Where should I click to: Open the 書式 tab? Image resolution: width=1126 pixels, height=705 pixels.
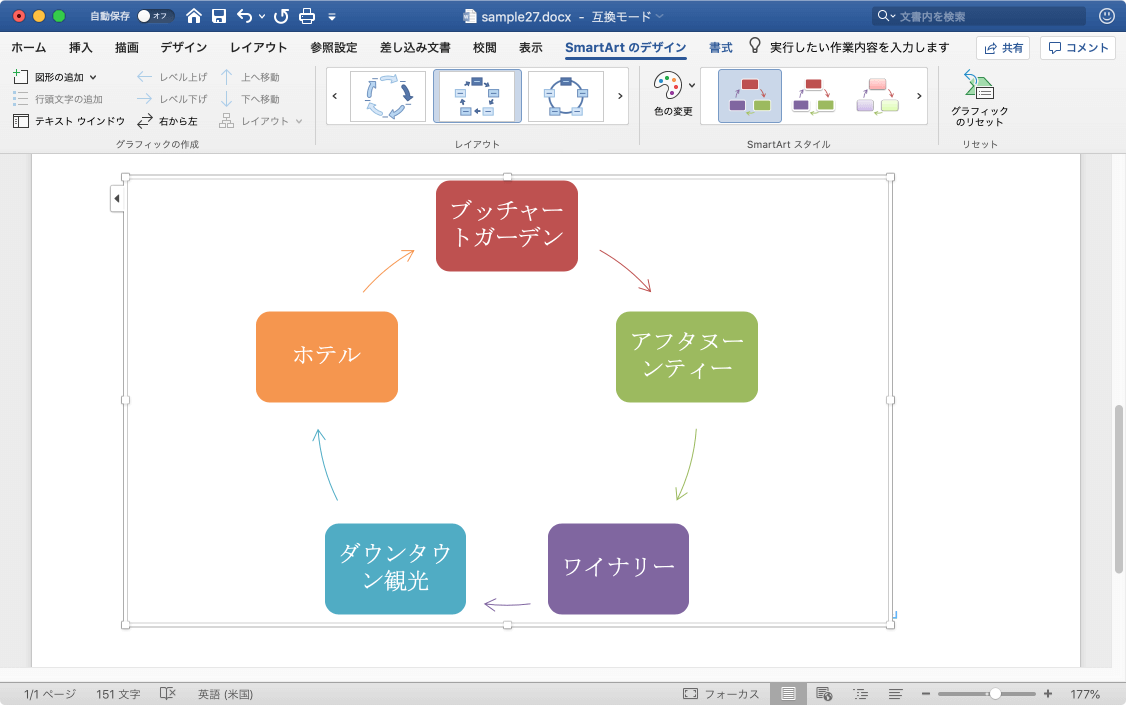point(720,47)
